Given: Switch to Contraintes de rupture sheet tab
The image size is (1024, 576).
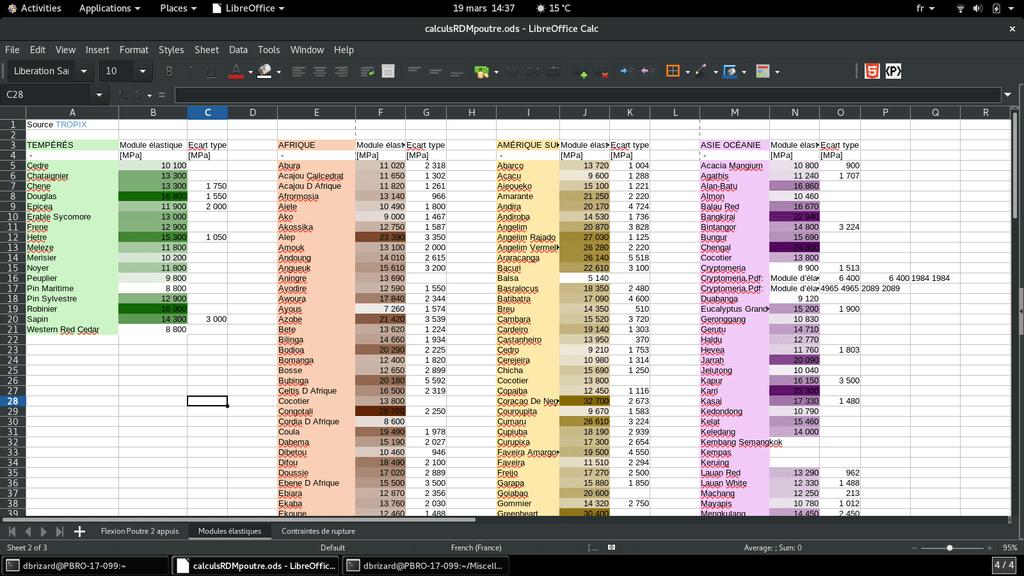Looking at the screenshot, I should click(318, 531).
